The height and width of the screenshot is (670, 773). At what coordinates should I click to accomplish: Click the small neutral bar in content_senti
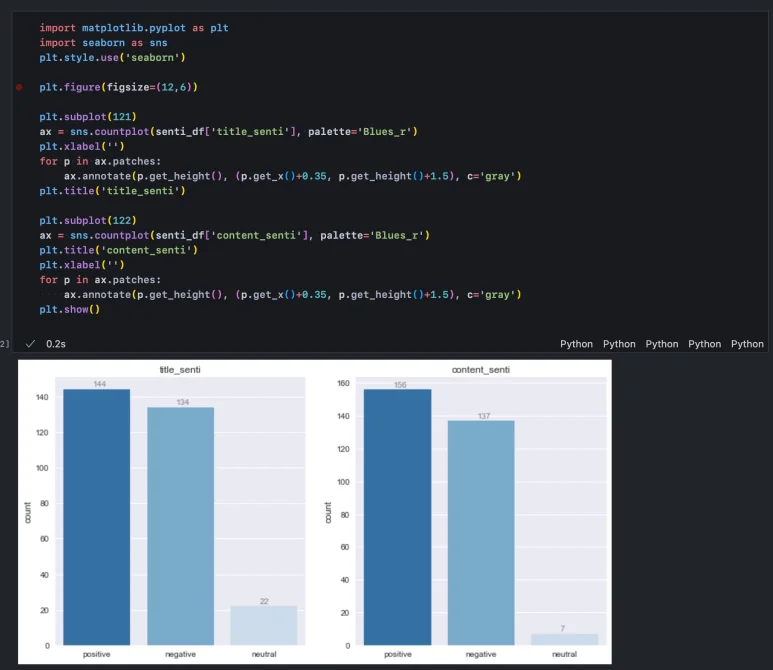pyautogui.click(x=564, y=639)
